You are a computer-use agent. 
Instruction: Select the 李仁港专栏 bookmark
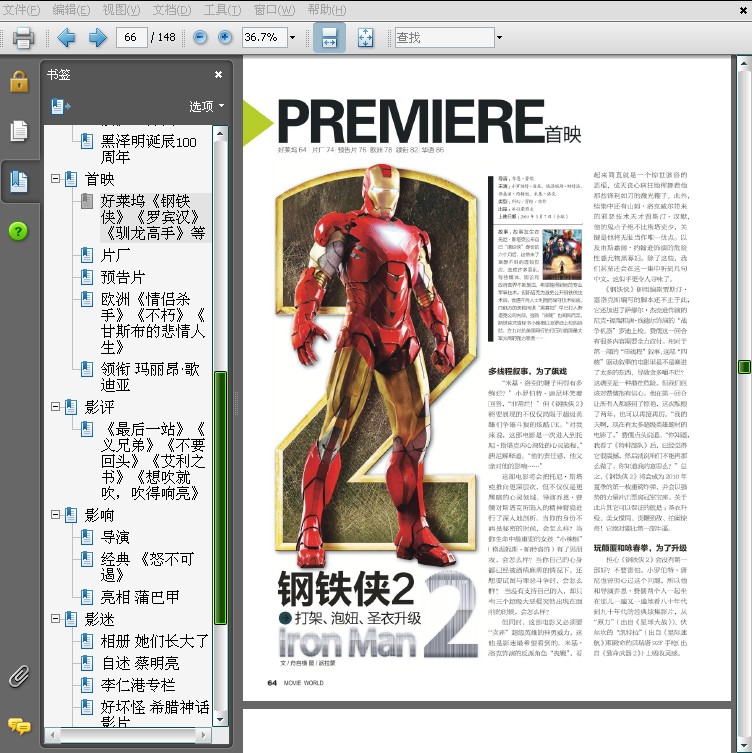(x=138, y=685)
